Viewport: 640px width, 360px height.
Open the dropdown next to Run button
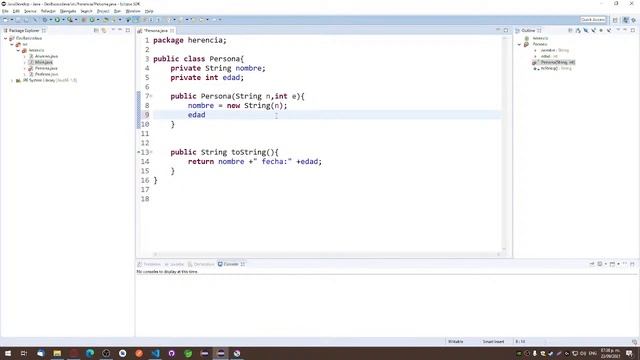pyautogui.click(x=63, y=20)
